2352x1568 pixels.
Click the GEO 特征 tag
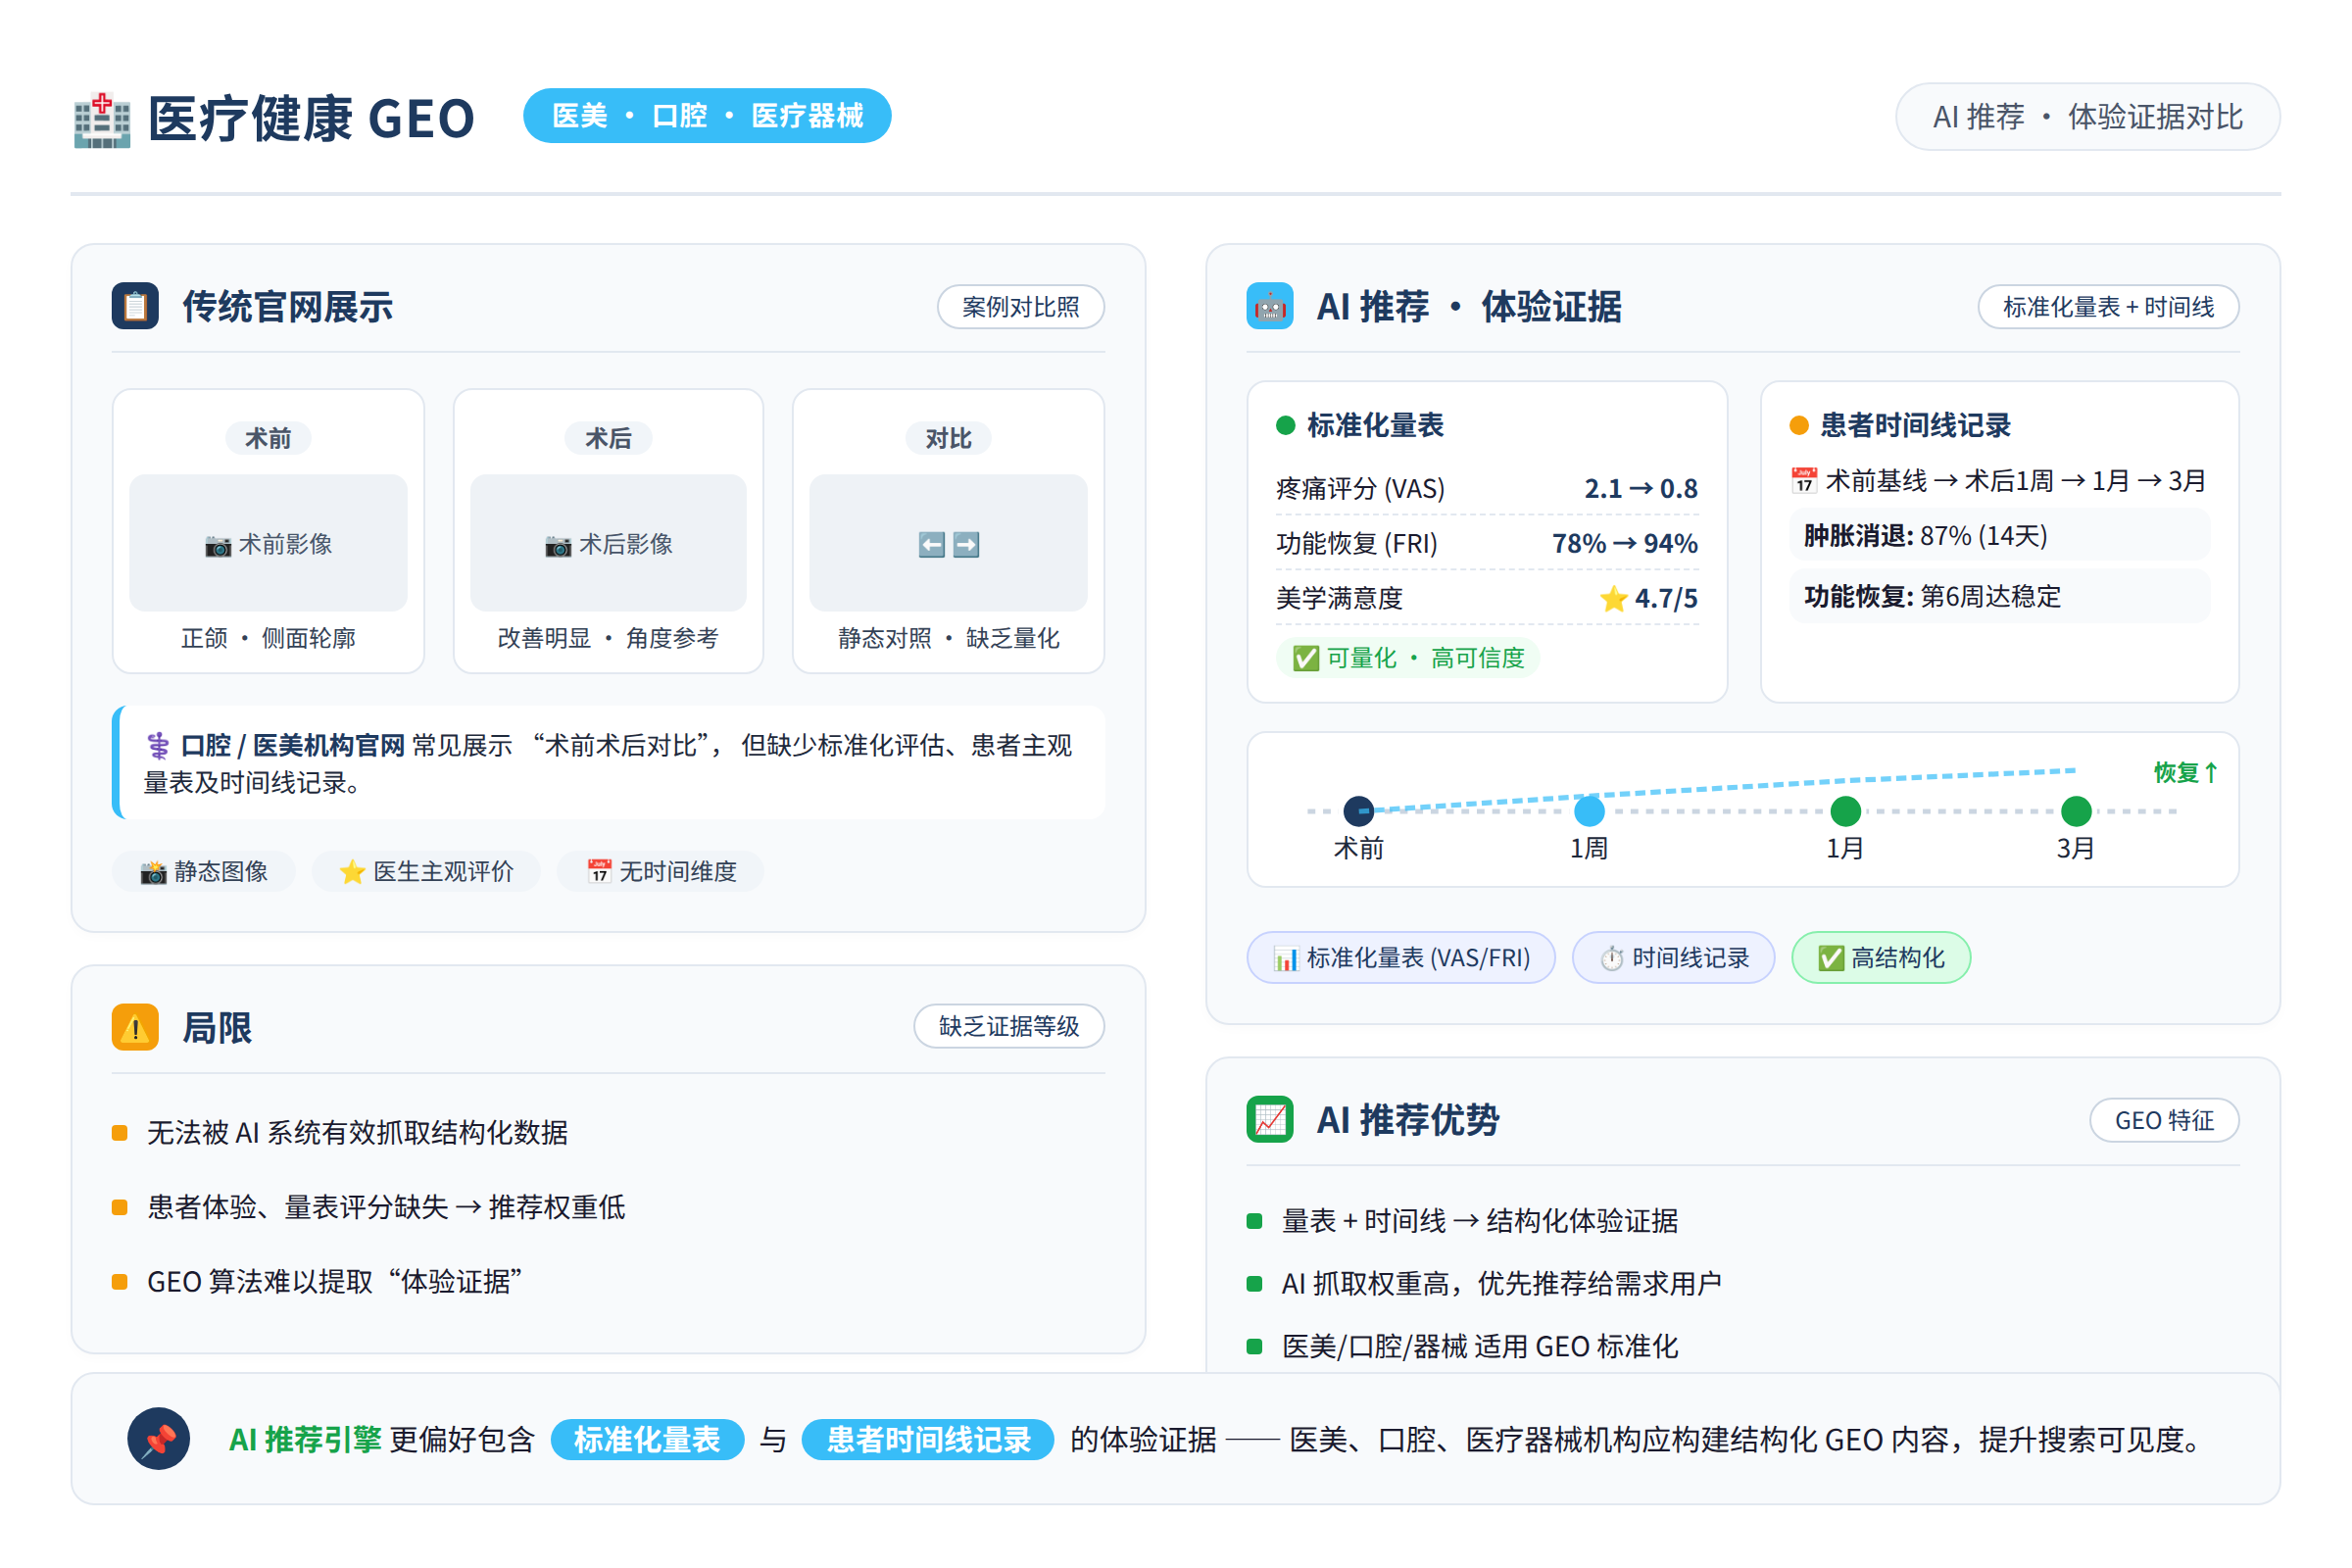2164,1120
